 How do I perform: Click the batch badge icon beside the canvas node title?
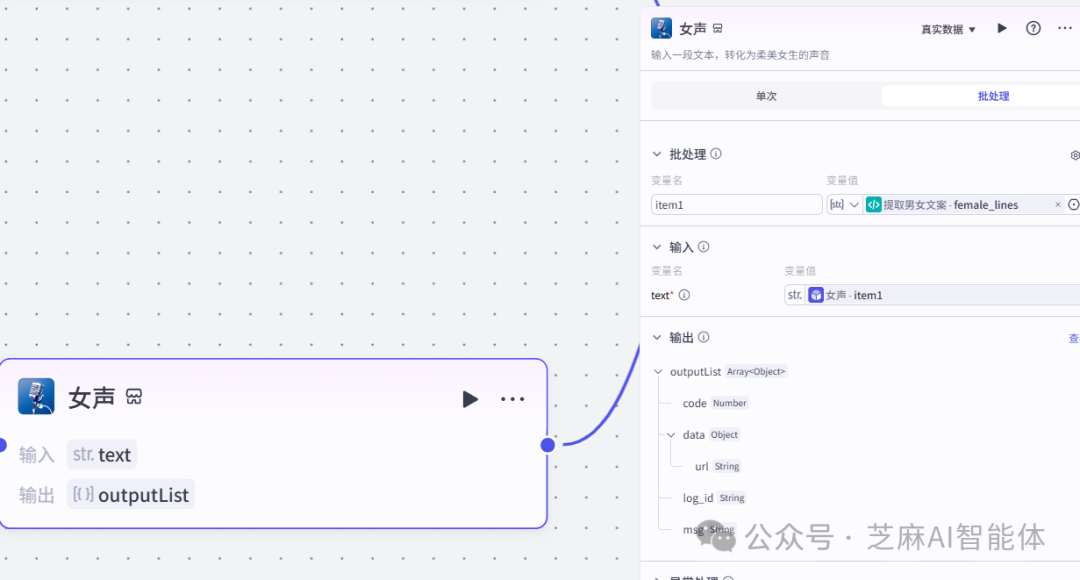(134, 397)
